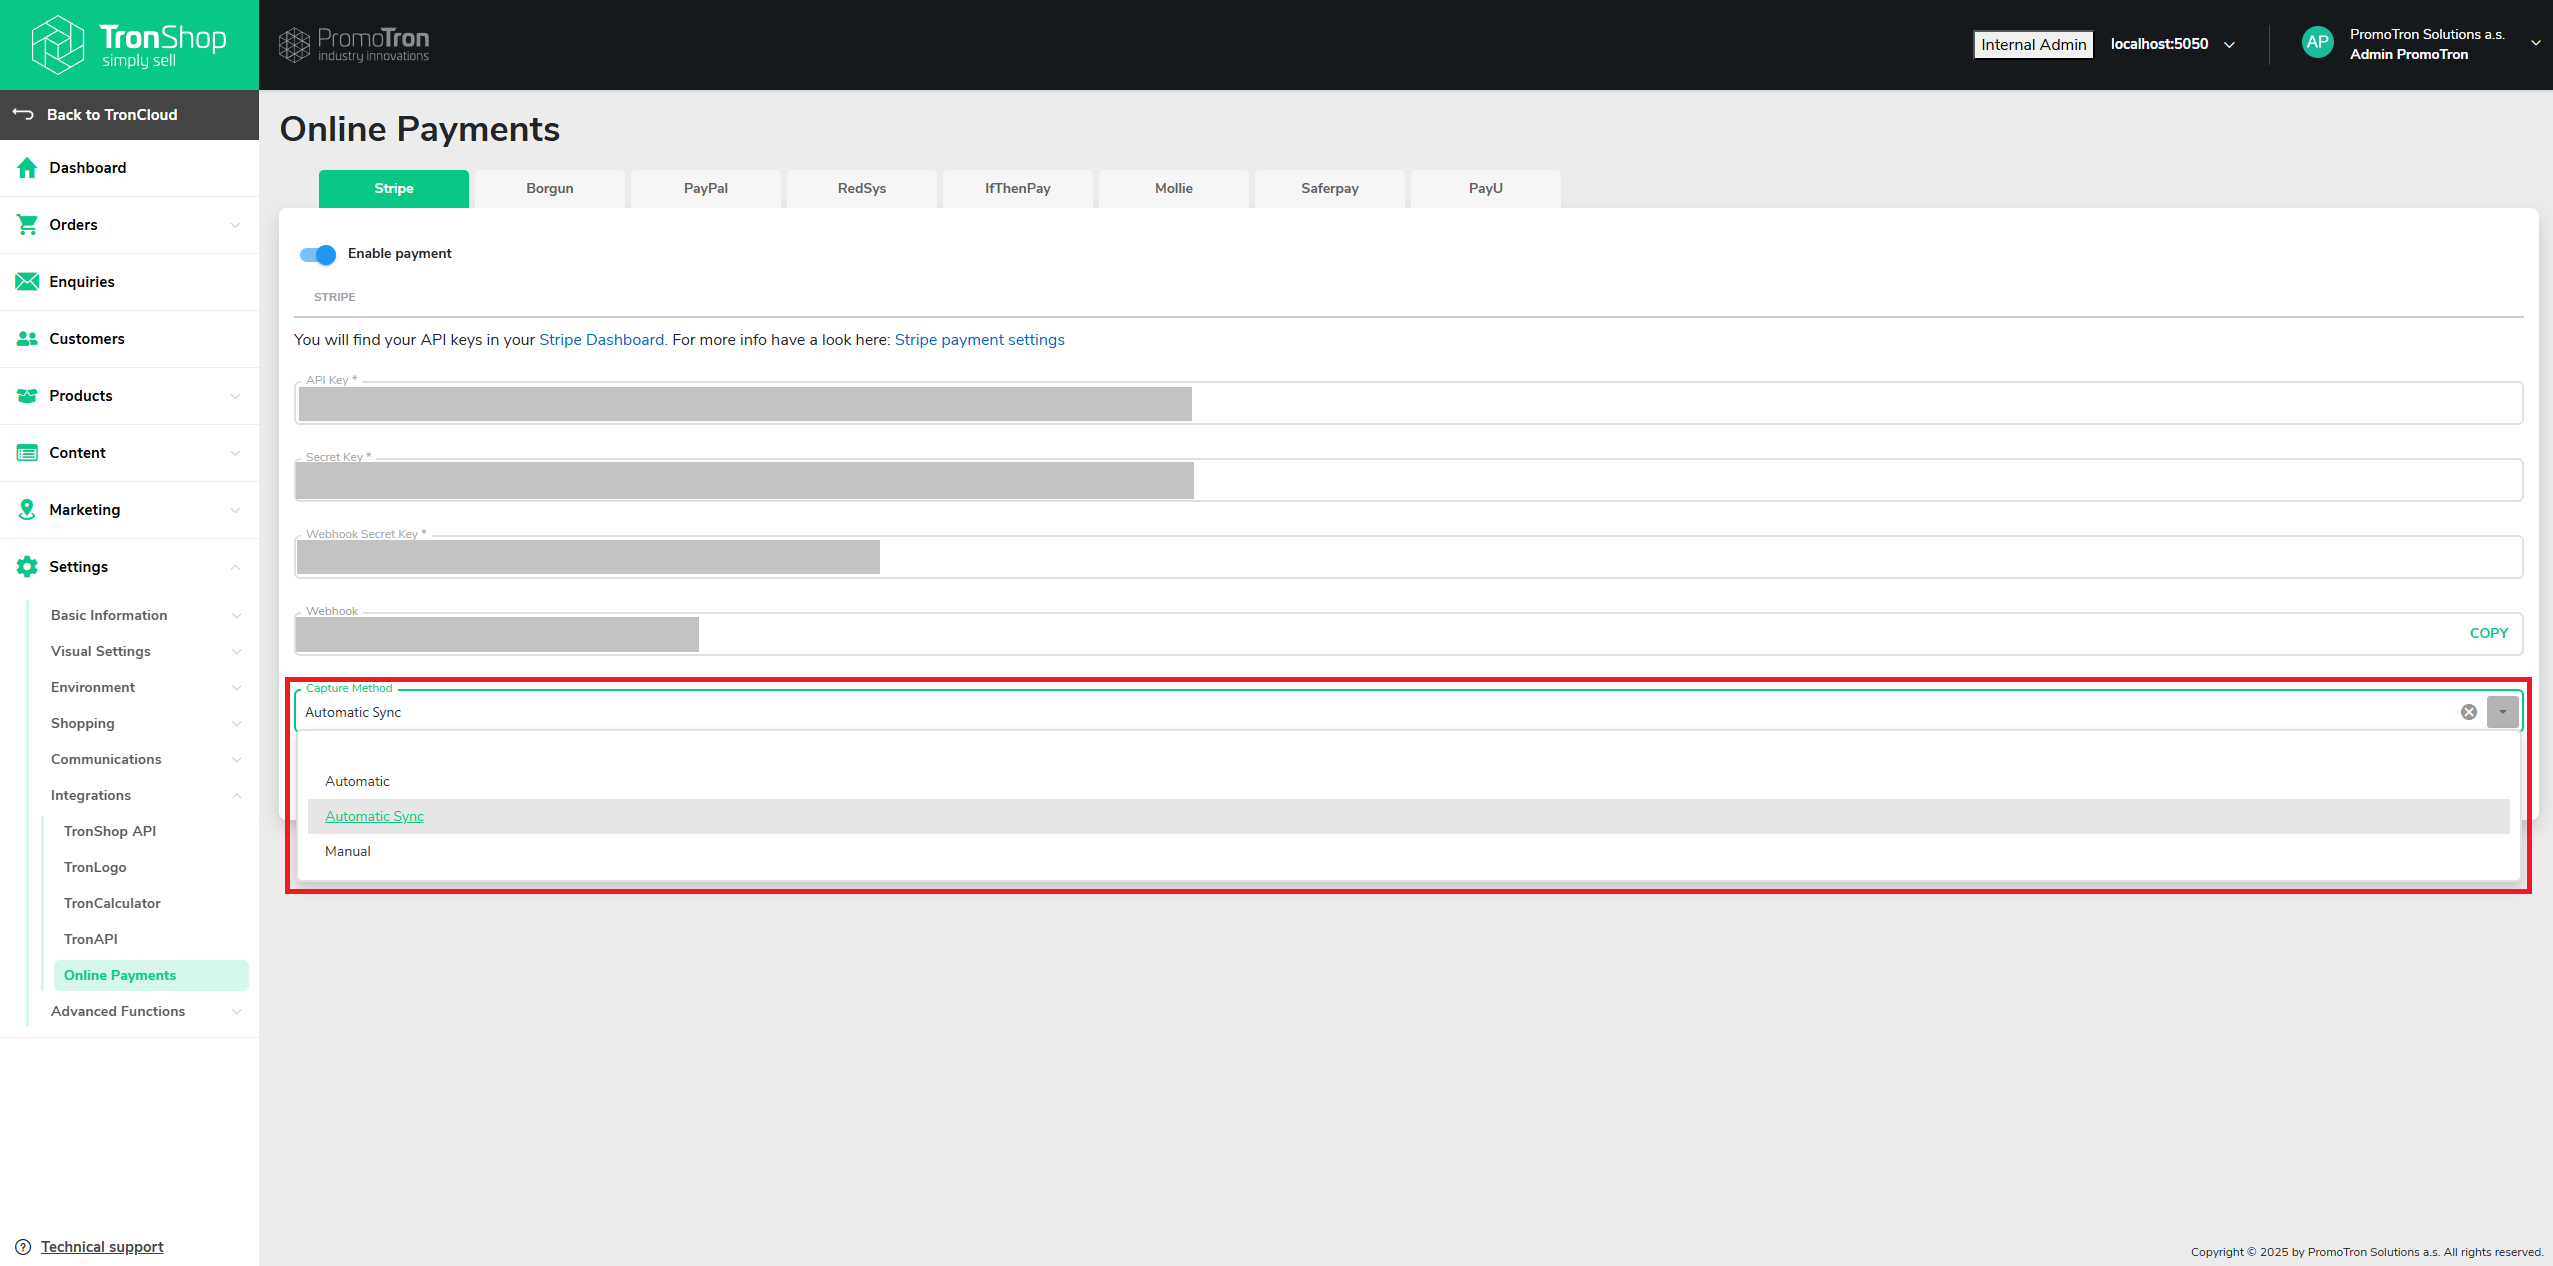The width and height of the screenshot is (2553, 1266).
Task: Expand the Products menu chevron
Action: pyautogui.click(x=235, y=396)
